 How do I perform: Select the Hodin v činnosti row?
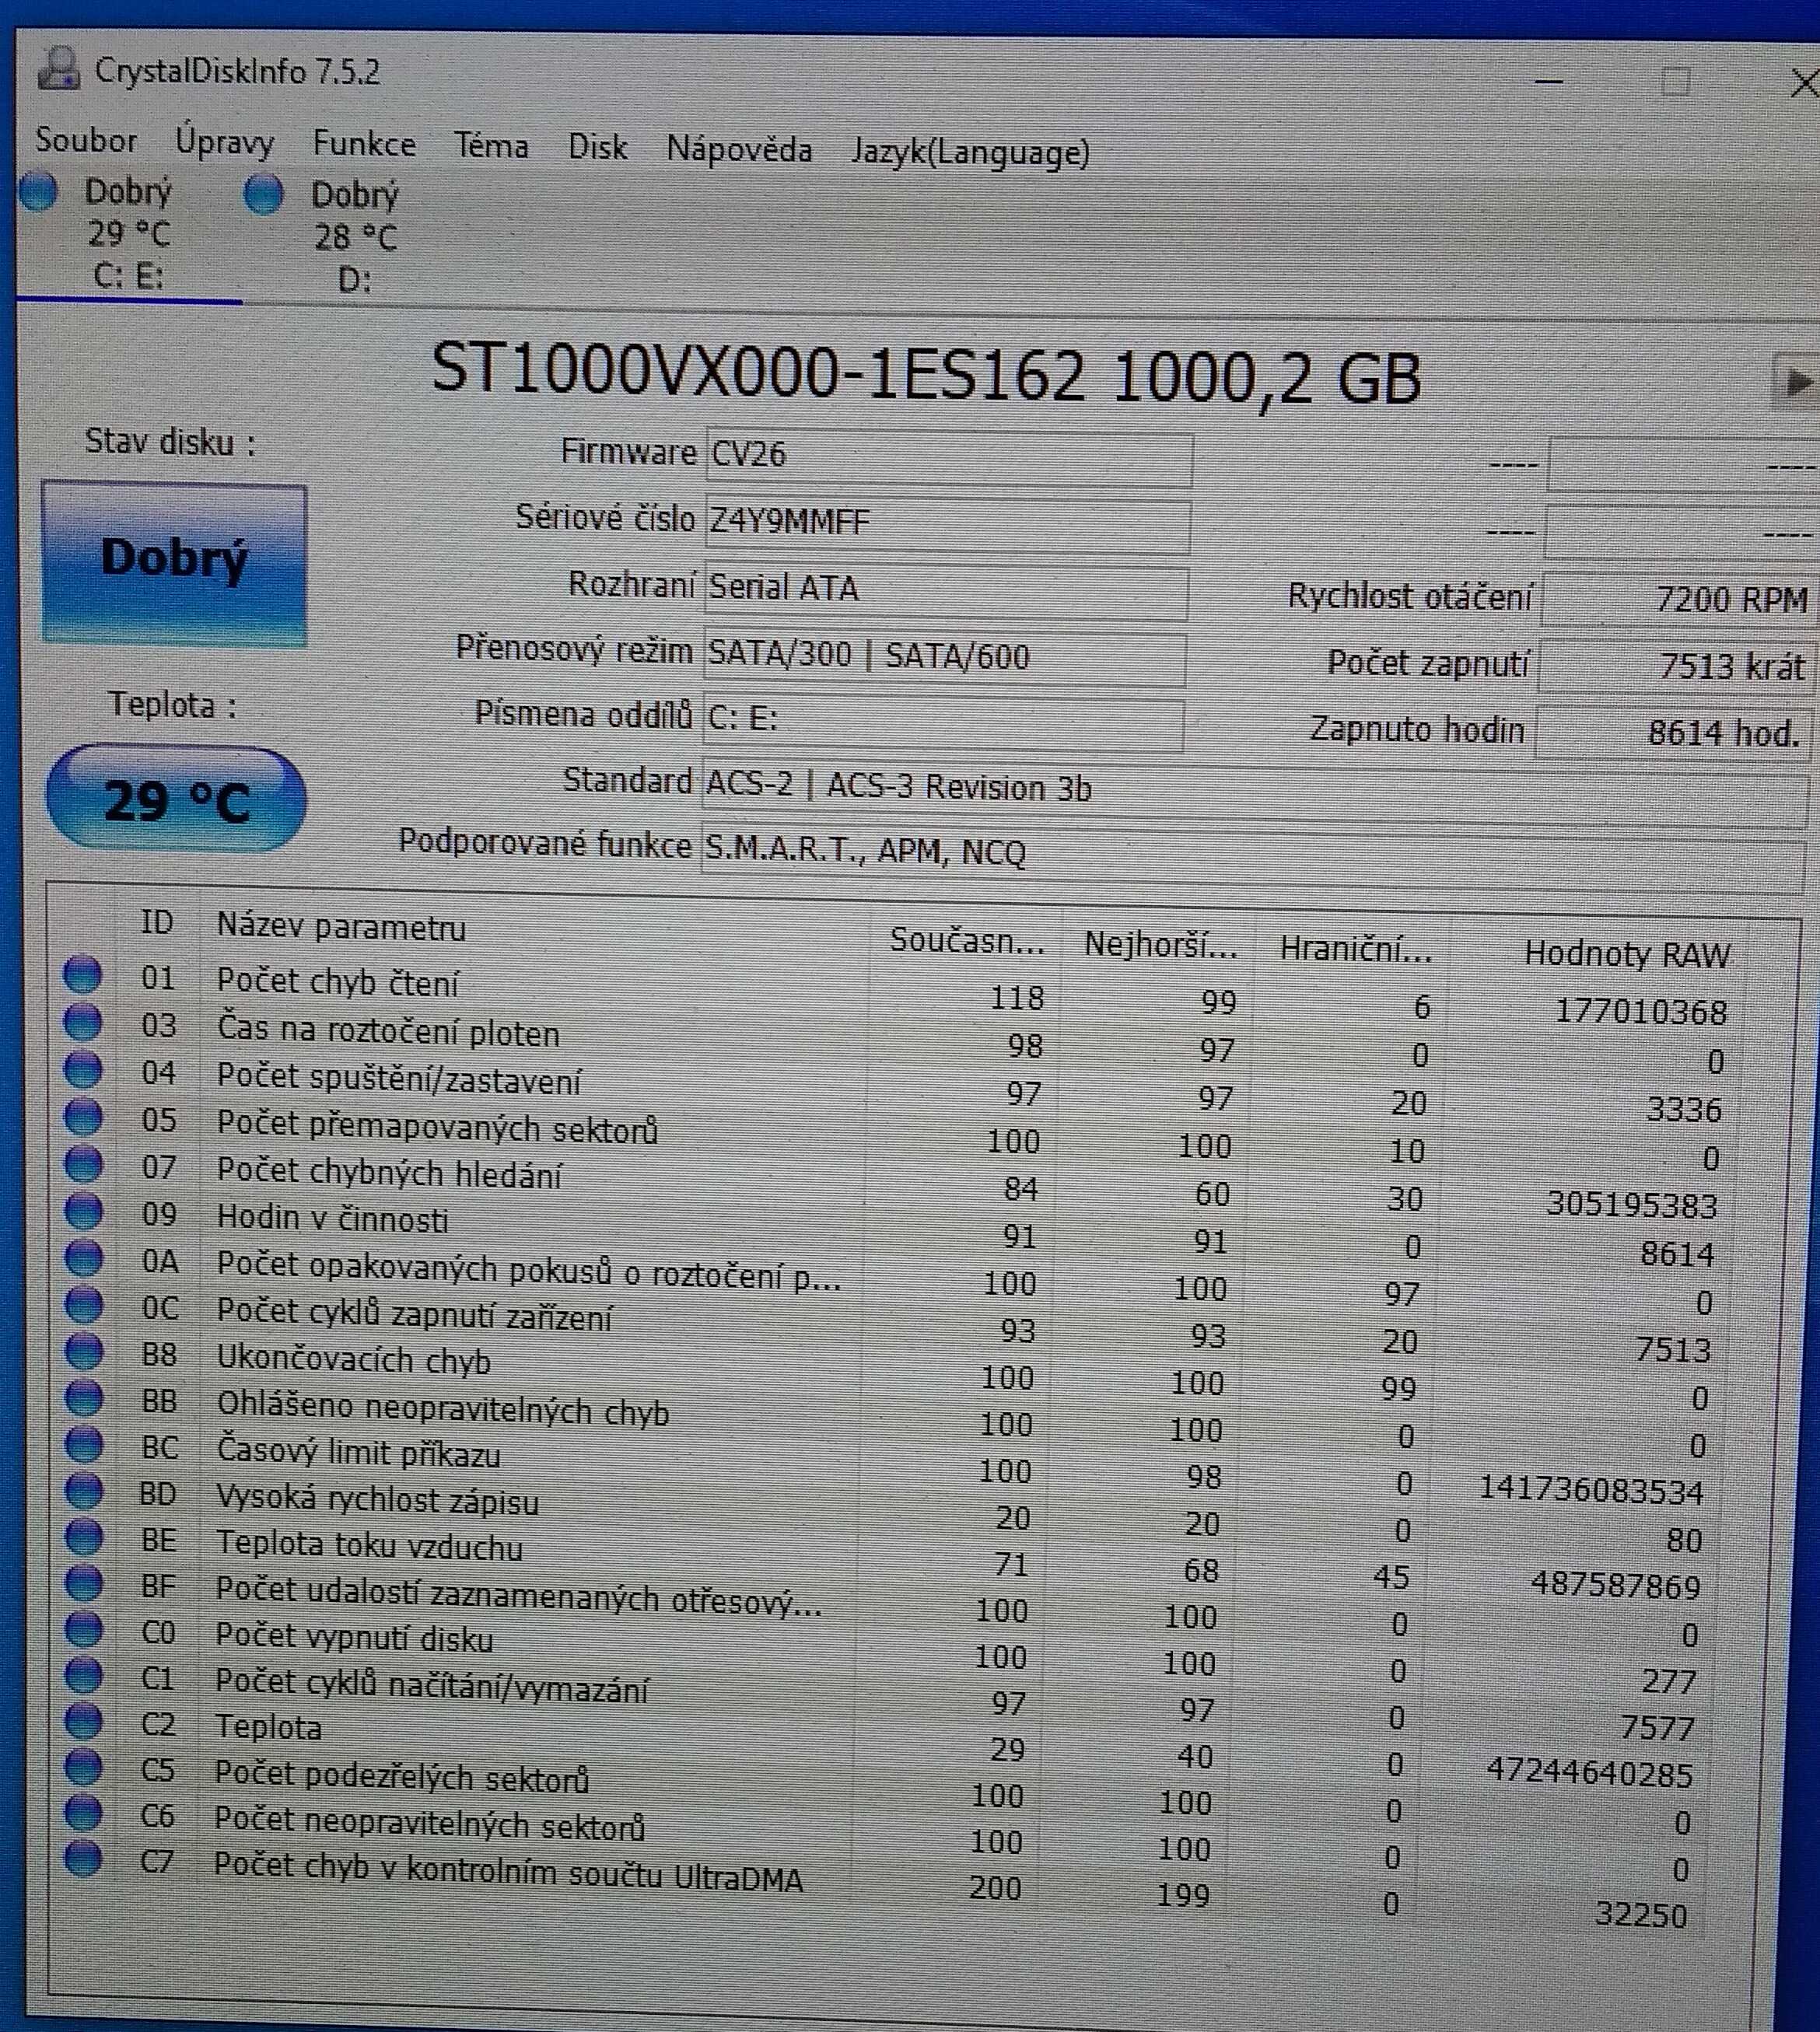click(332, 1219)
